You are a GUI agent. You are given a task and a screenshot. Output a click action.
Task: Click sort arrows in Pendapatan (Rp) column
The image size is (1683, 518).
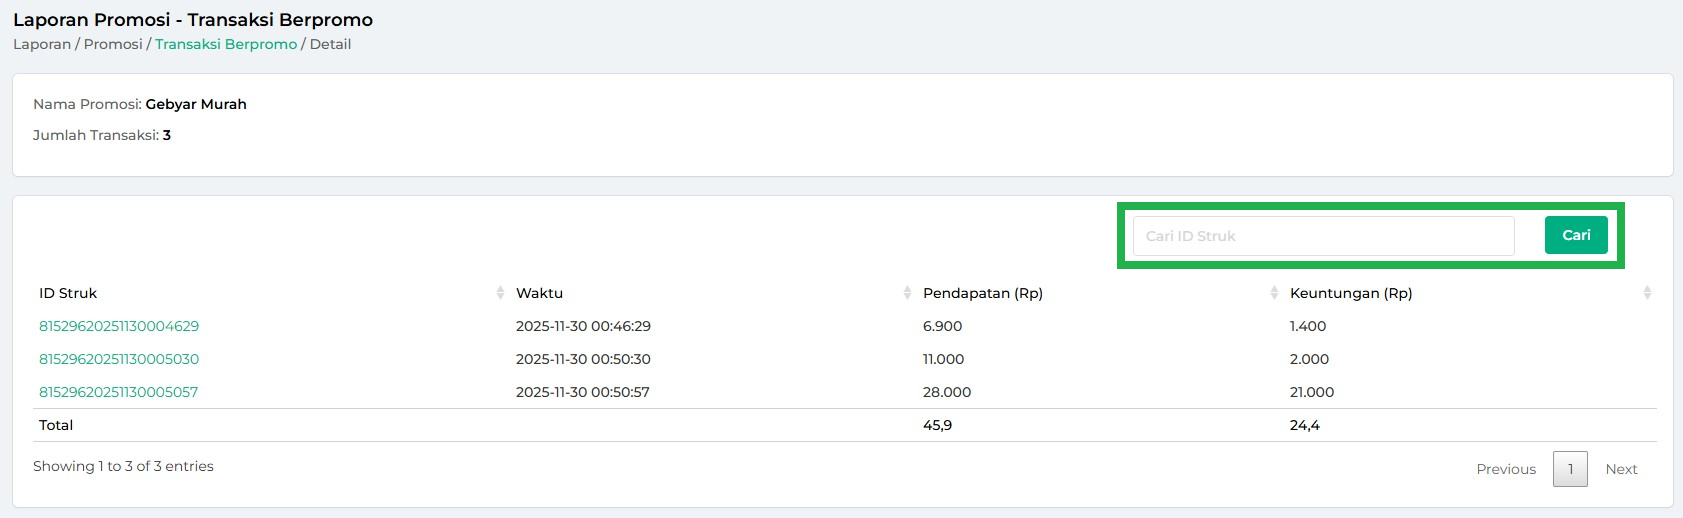[1274, 293]
